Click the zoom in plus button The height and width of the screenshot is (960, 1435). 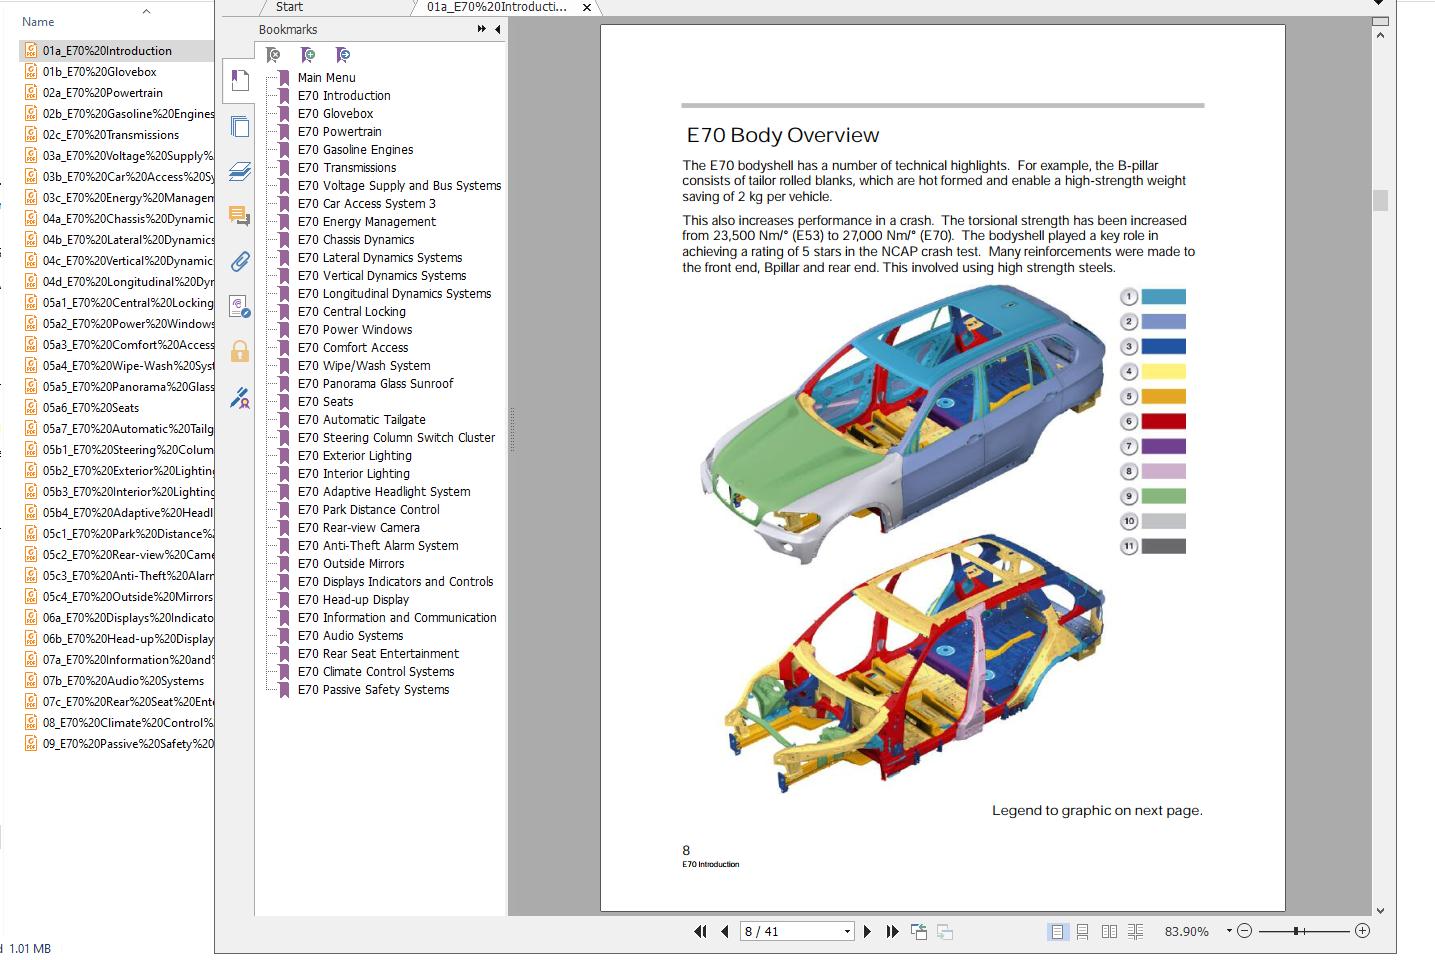[x=1362, y=931]
